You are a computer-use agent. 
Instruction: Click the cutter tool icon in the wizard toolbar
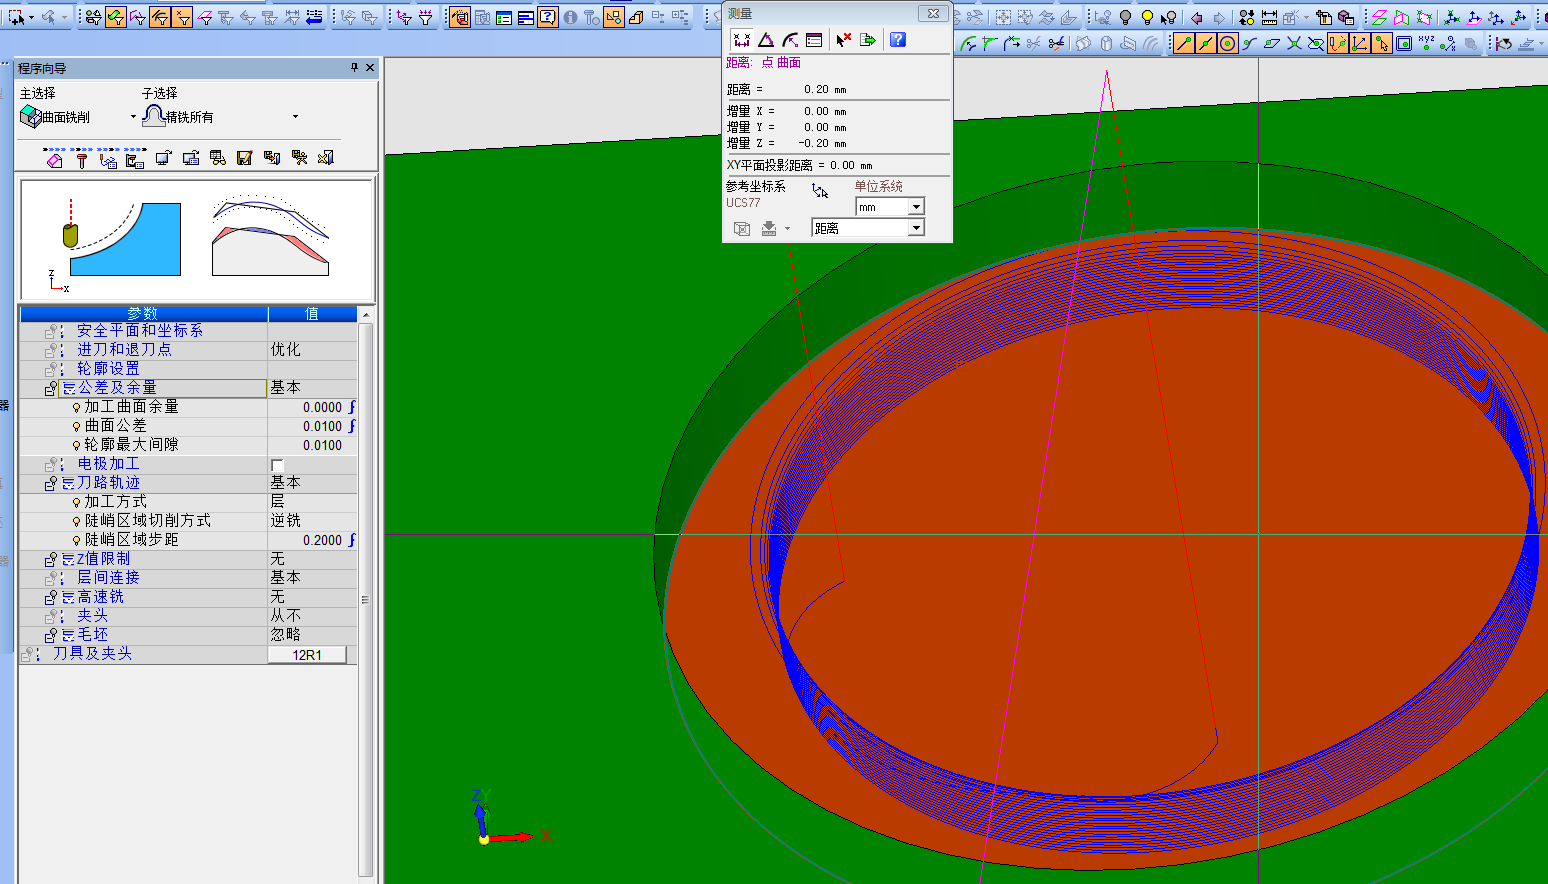coord(82,158)
